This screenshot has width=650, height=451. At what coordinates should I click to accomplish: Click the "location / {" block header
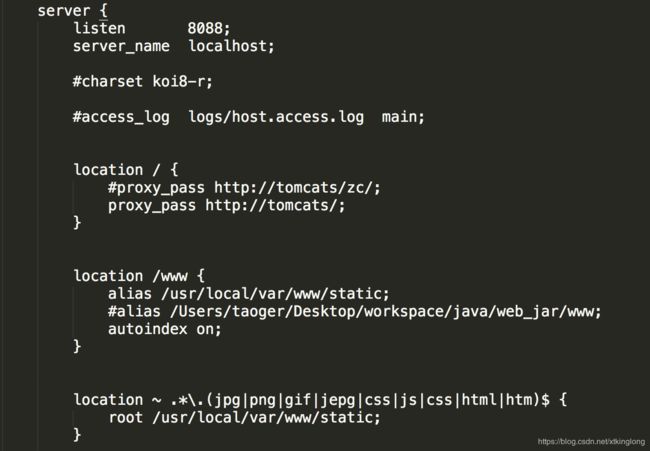pos(126,170)
